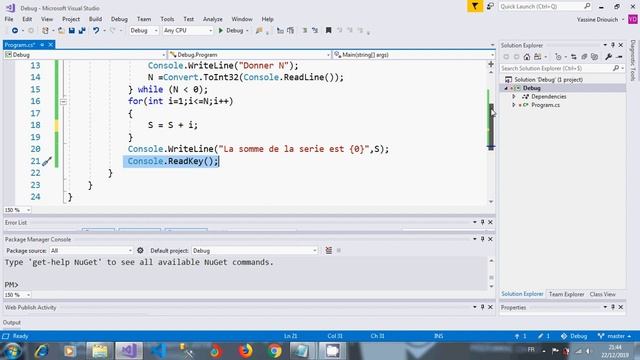Open the Windows Start button
Viewport: 640px width, 360px height.
coord(12,351)
